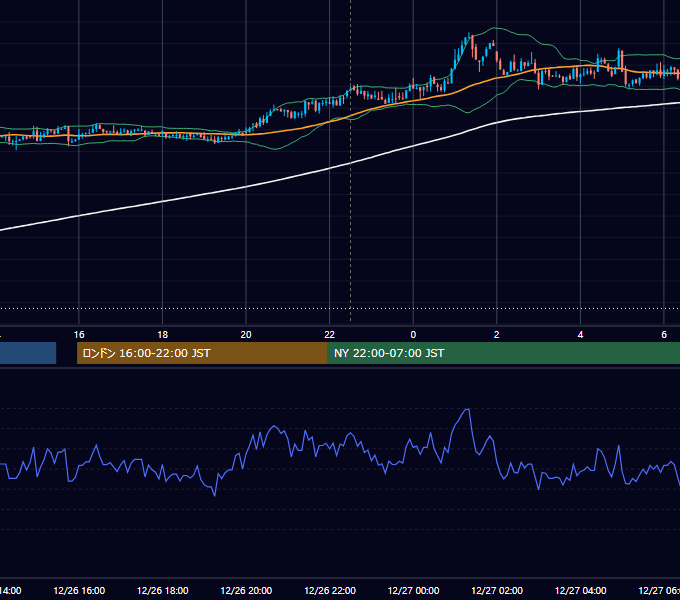The width and height of the screenshot is (680, 600).
Task: Click the 12/26 20:00 time label
Action: (246, 590)
